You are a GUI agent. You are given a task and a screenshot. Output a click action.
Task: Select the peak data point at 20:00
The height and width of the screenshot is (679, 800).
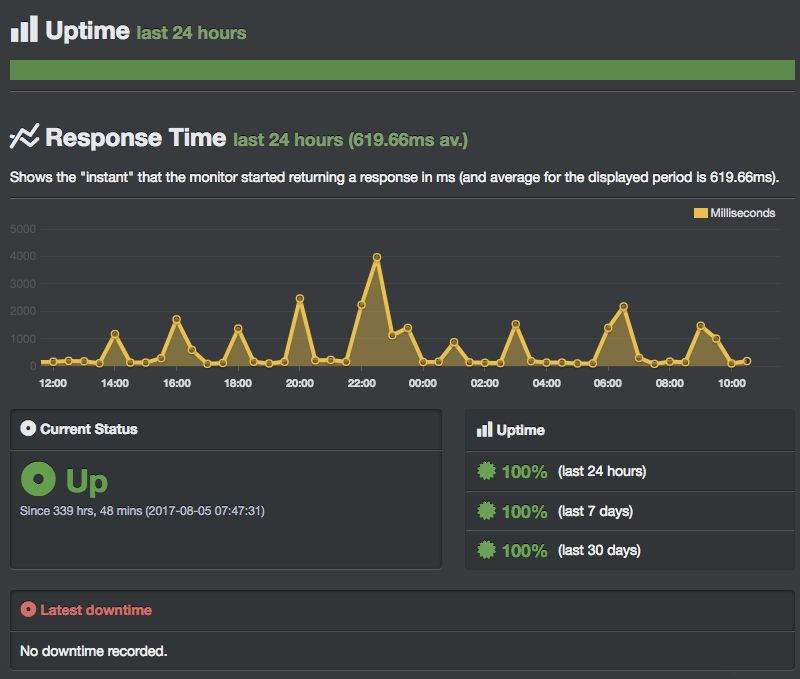click(300, 298)
